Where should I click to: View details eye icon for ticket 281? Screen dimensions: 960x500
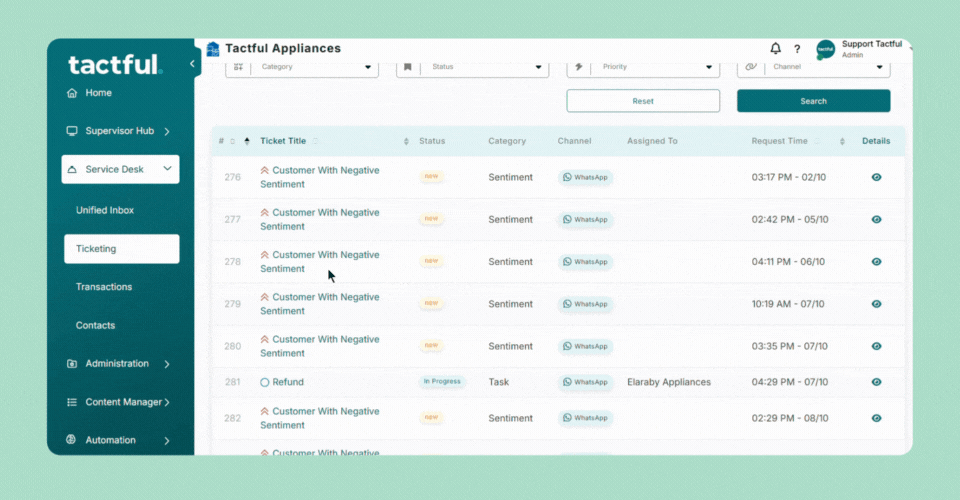point(876,382)
